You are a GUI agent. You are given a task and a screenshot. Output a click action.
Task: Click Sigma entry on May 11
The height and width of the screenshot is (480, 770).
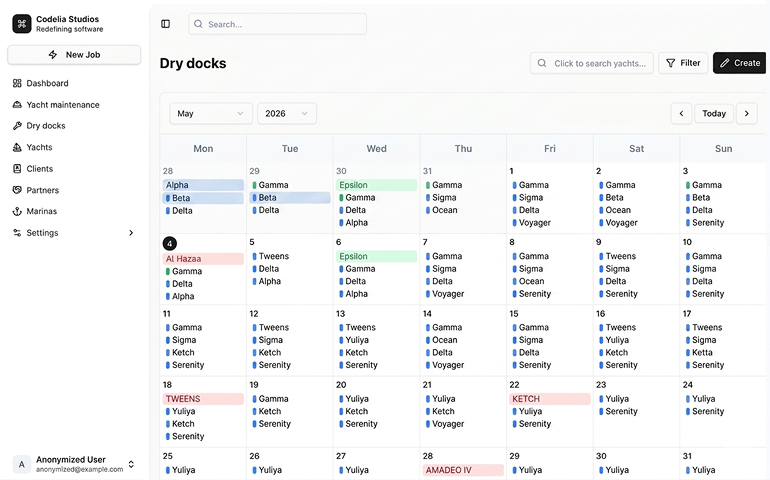pyautogui.click(x=181, y=340)
